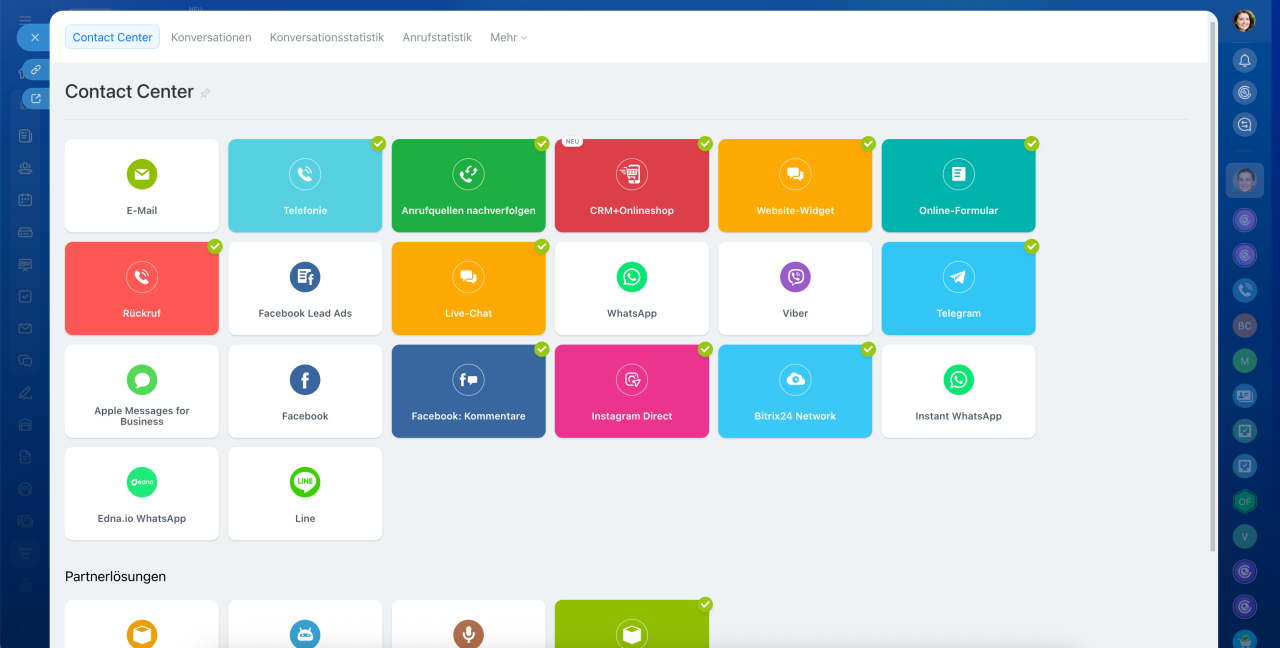Image resolution: width=1280 pixels, height=648 pixels.
Task: Open Facebook Lead Ads tile
Action: (x=305, y=288)
